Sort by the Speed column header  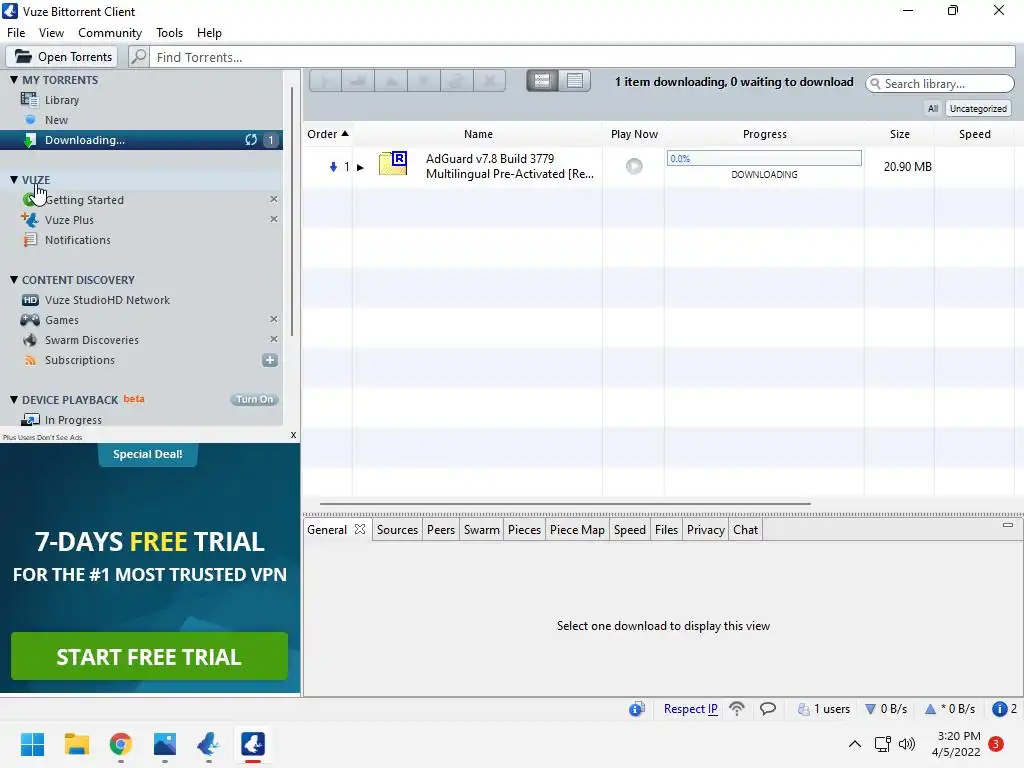(x=974, y=134)
